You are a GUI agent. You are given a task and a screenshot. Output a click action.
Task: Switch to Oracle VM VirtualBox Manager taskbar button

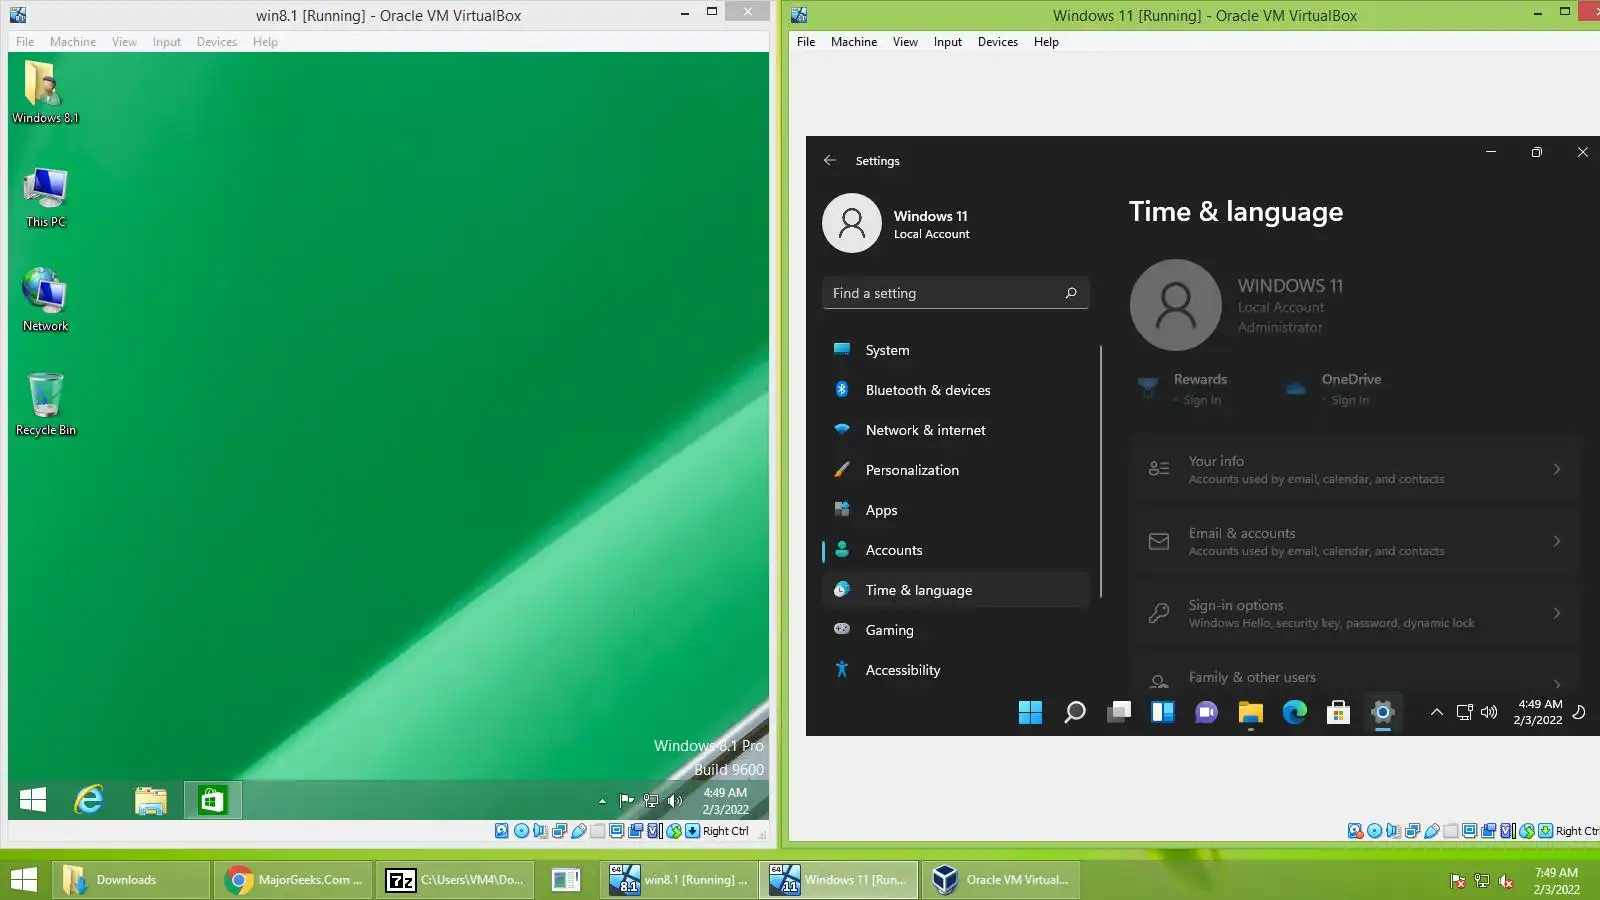(1001, 880)
